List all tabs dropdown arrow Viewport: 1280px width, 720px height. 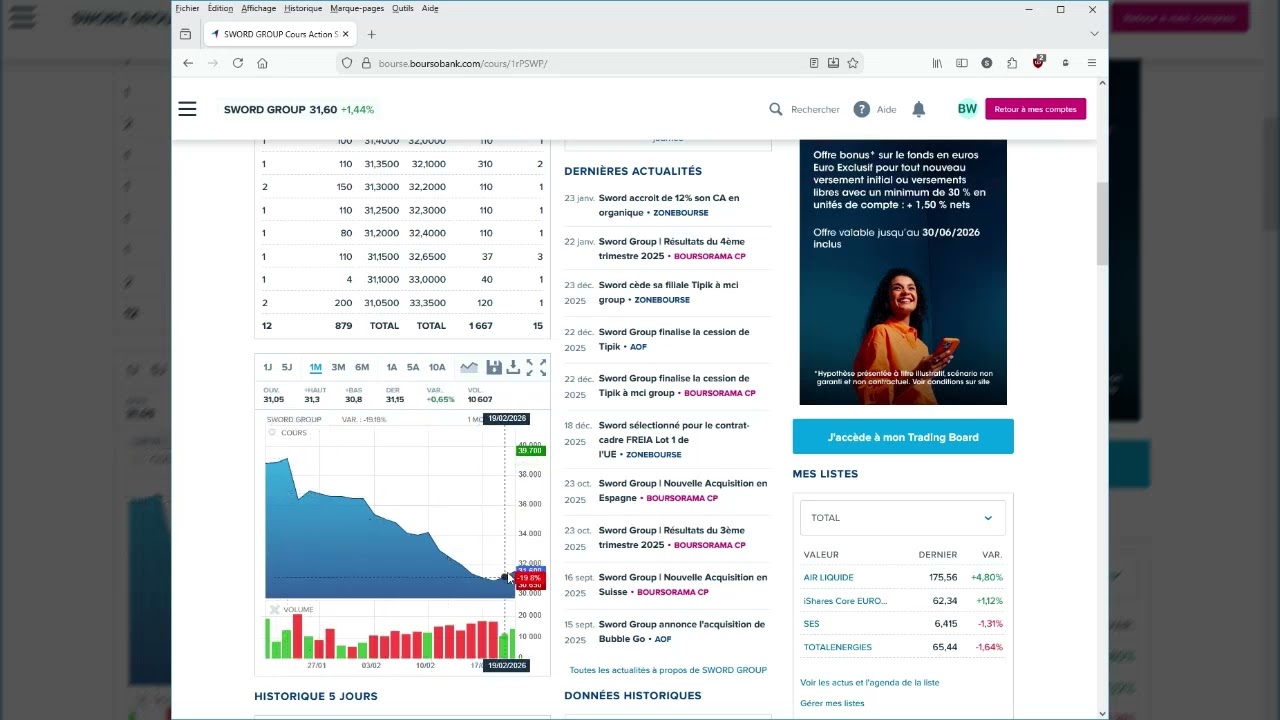1094,34
